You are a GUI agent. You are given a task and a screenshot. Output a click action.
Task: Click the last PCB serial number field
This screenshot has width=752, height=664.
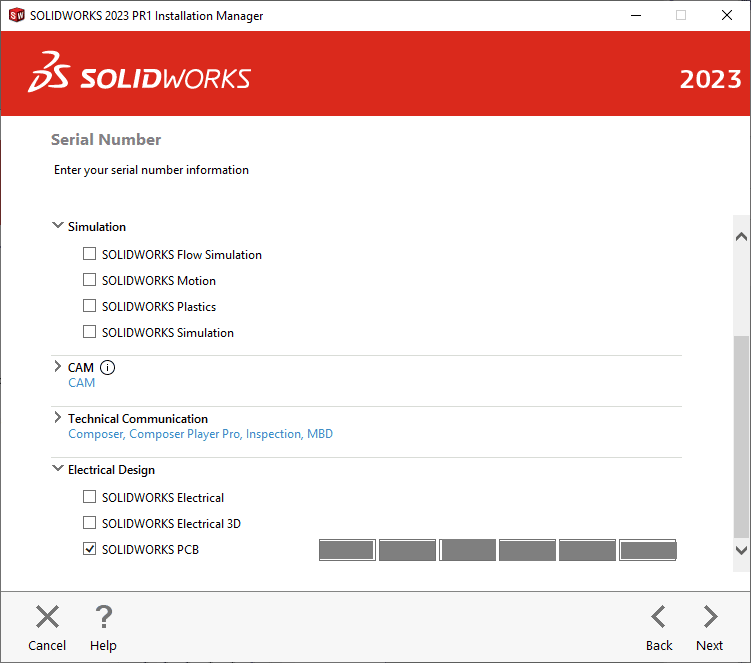pyautogui.click(x=647, y=550)
